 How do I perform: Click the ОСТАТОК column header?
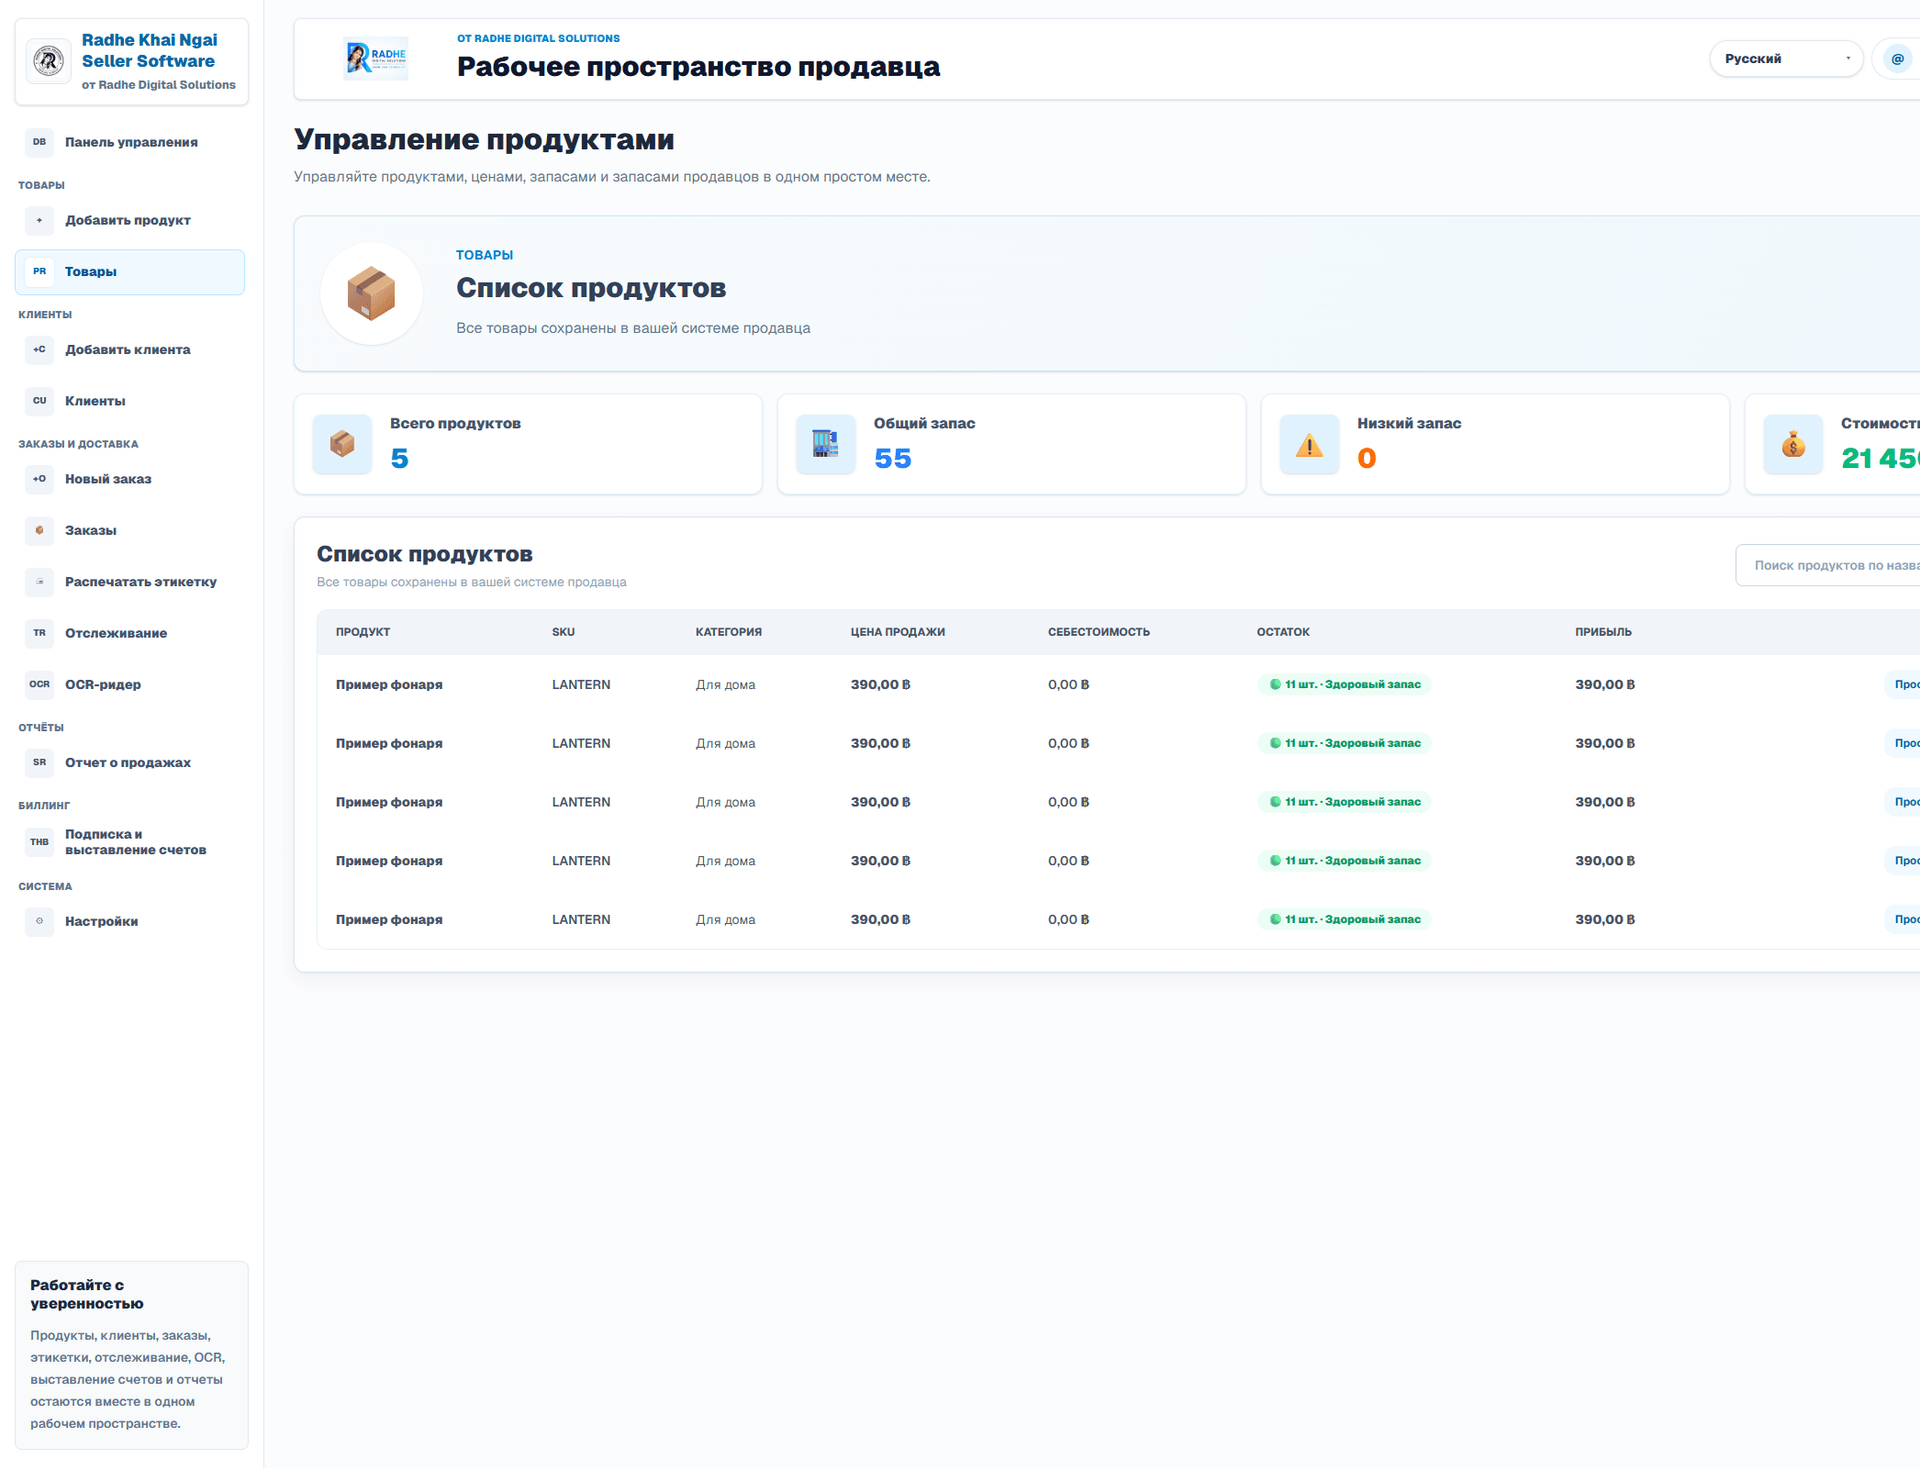[1283, 632]
